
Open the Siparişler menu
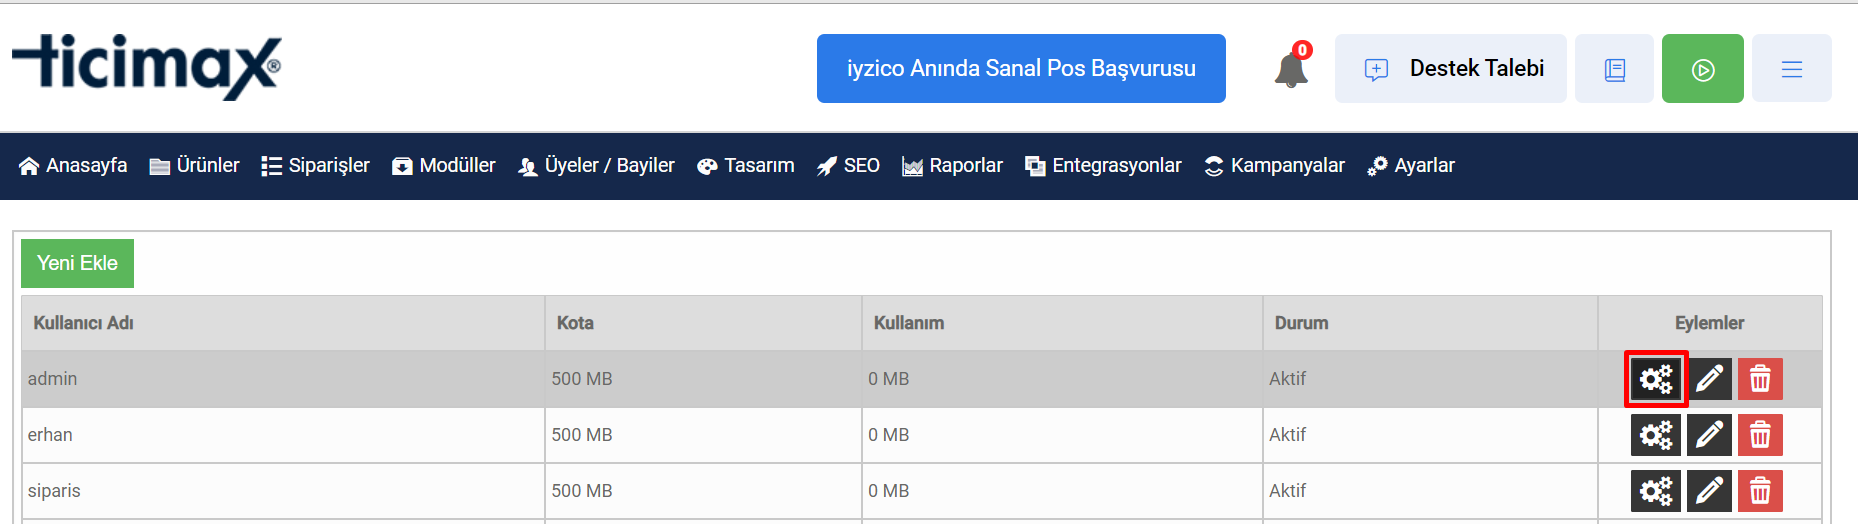click(316, 166)
